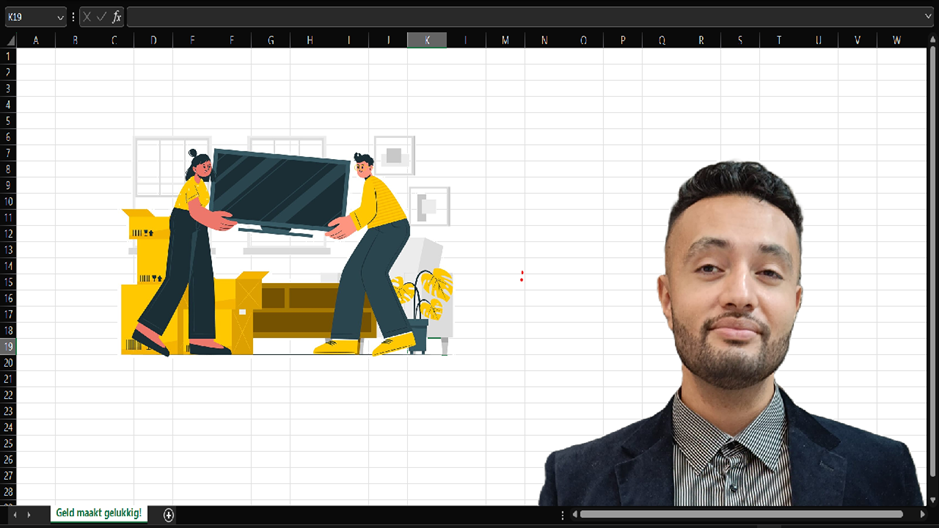
Task: Click the vertical scrollbar up arrow
Action: point(932,40)
